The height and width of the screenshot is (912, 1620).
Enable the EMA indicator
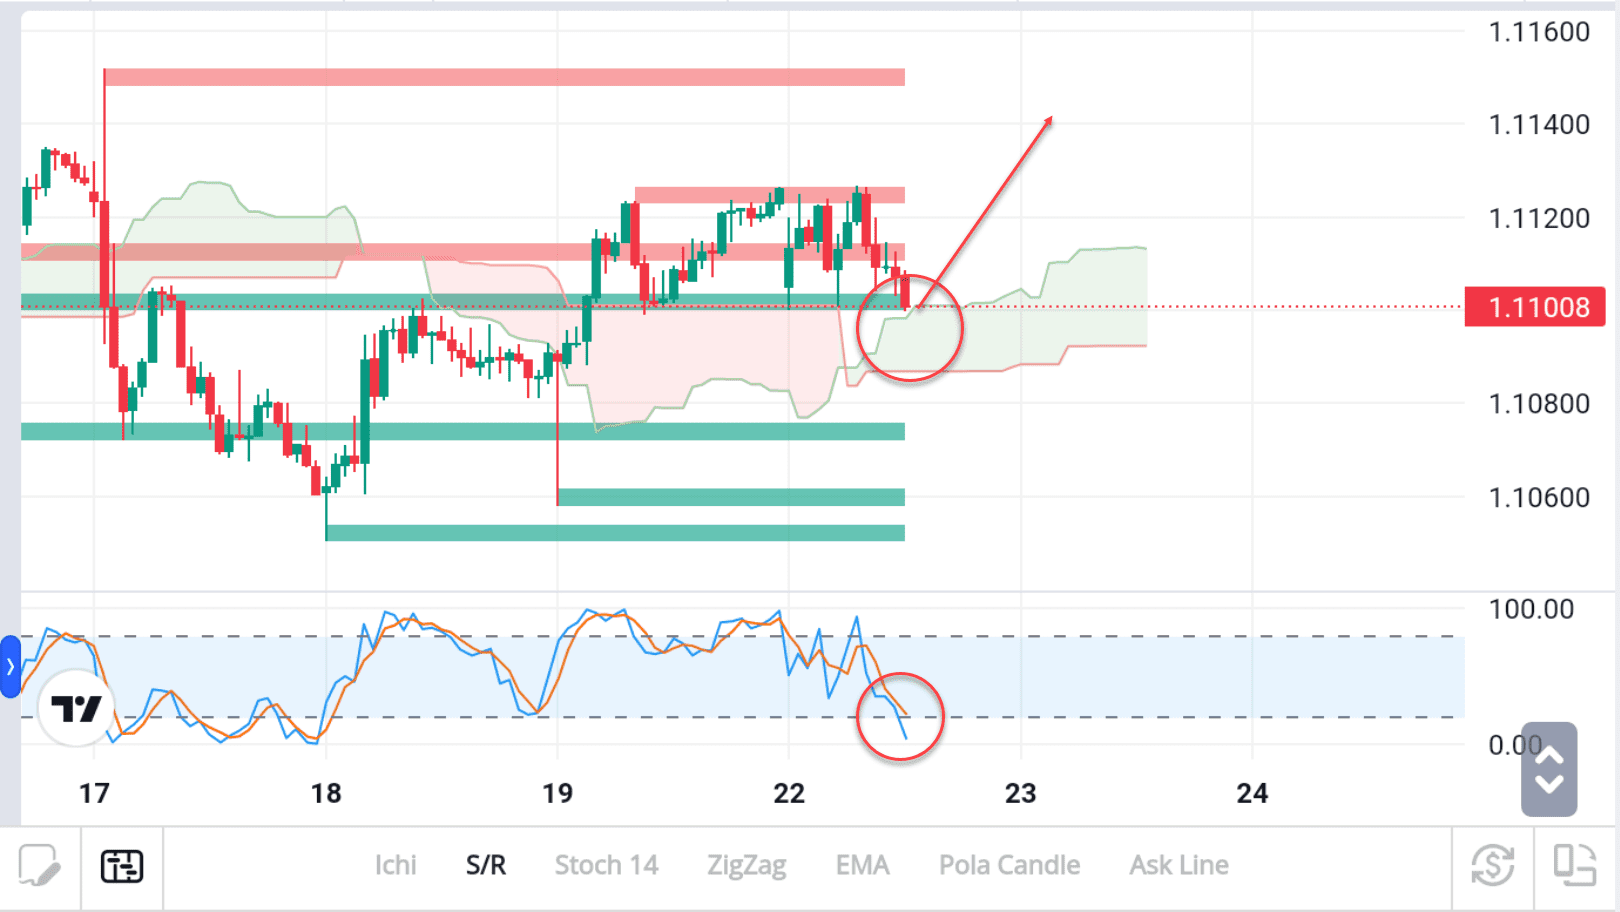862,865
